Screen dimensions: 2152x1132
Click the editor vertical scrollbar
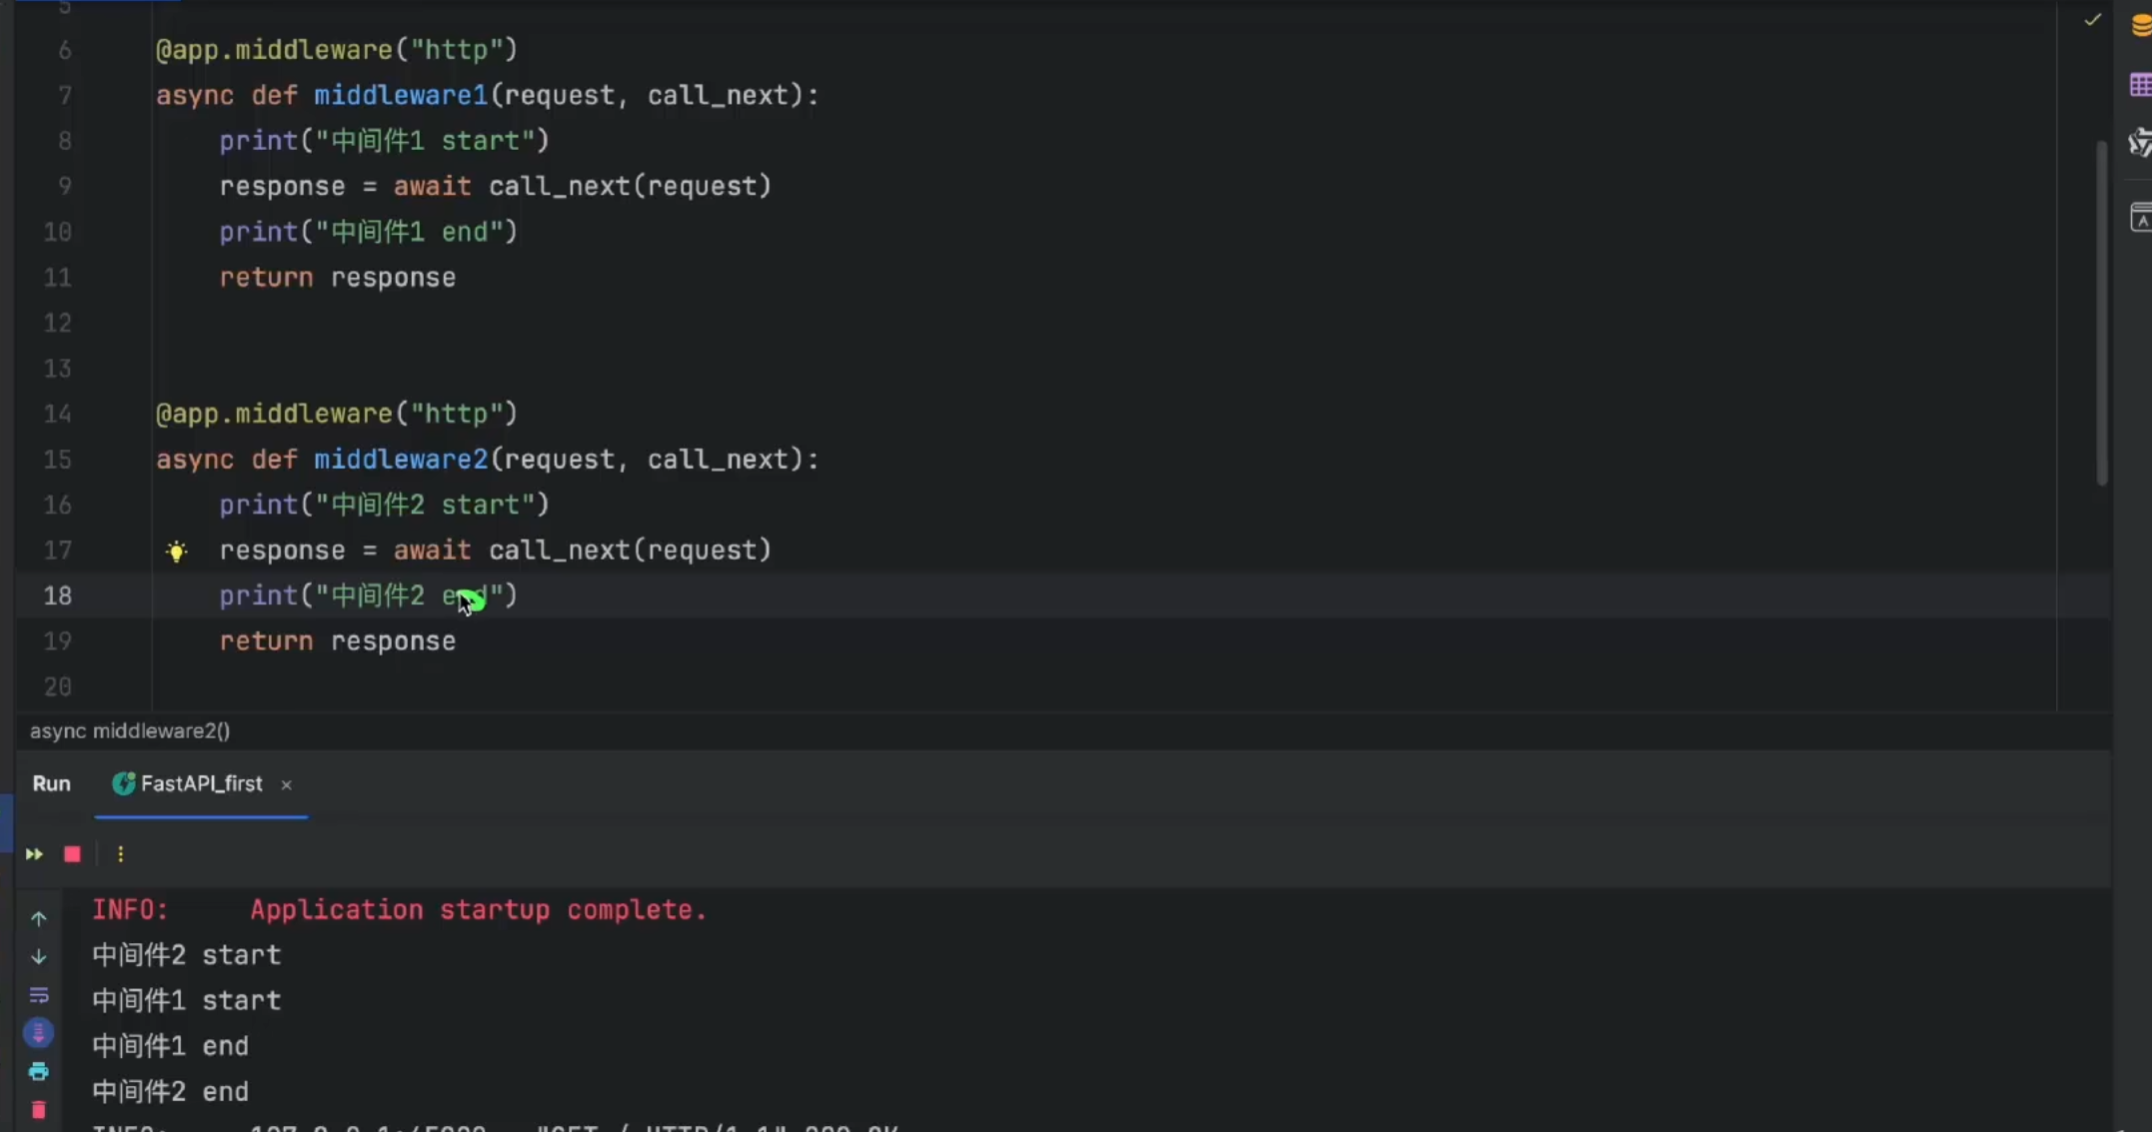click(x=2101, y=312)
